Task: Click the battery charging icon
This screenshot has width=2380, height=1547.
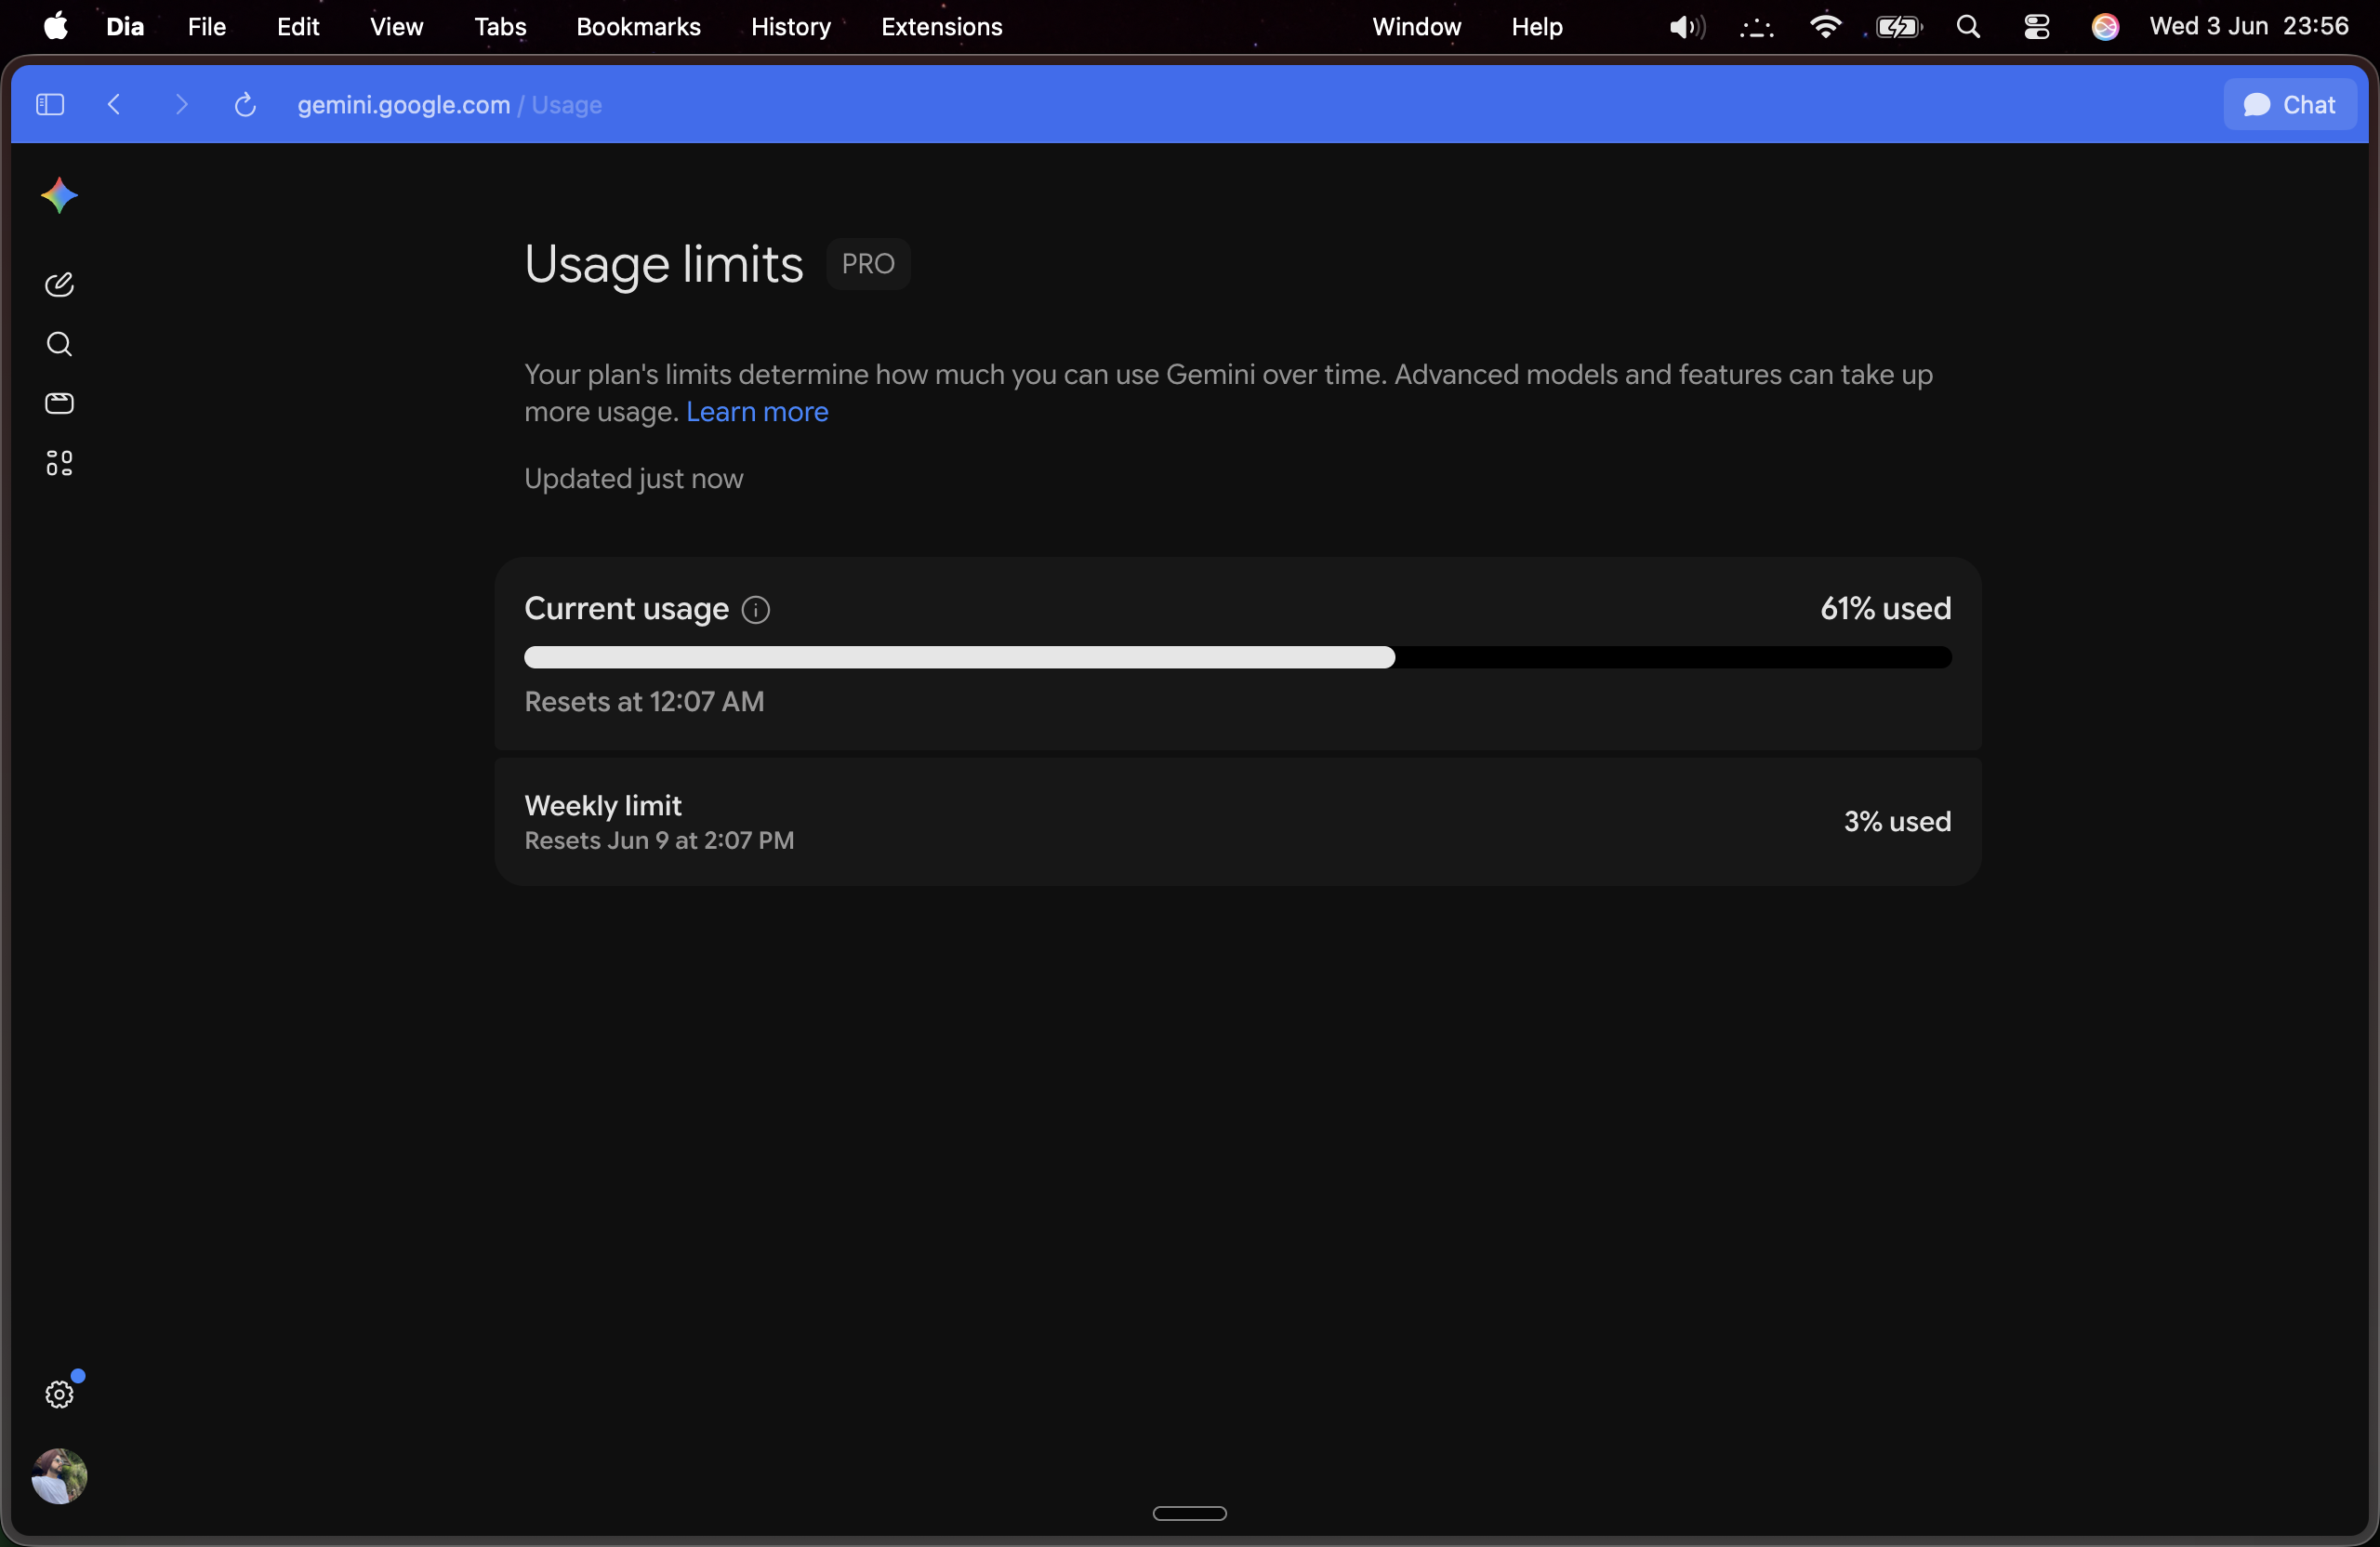Action: pos(1898,27)
